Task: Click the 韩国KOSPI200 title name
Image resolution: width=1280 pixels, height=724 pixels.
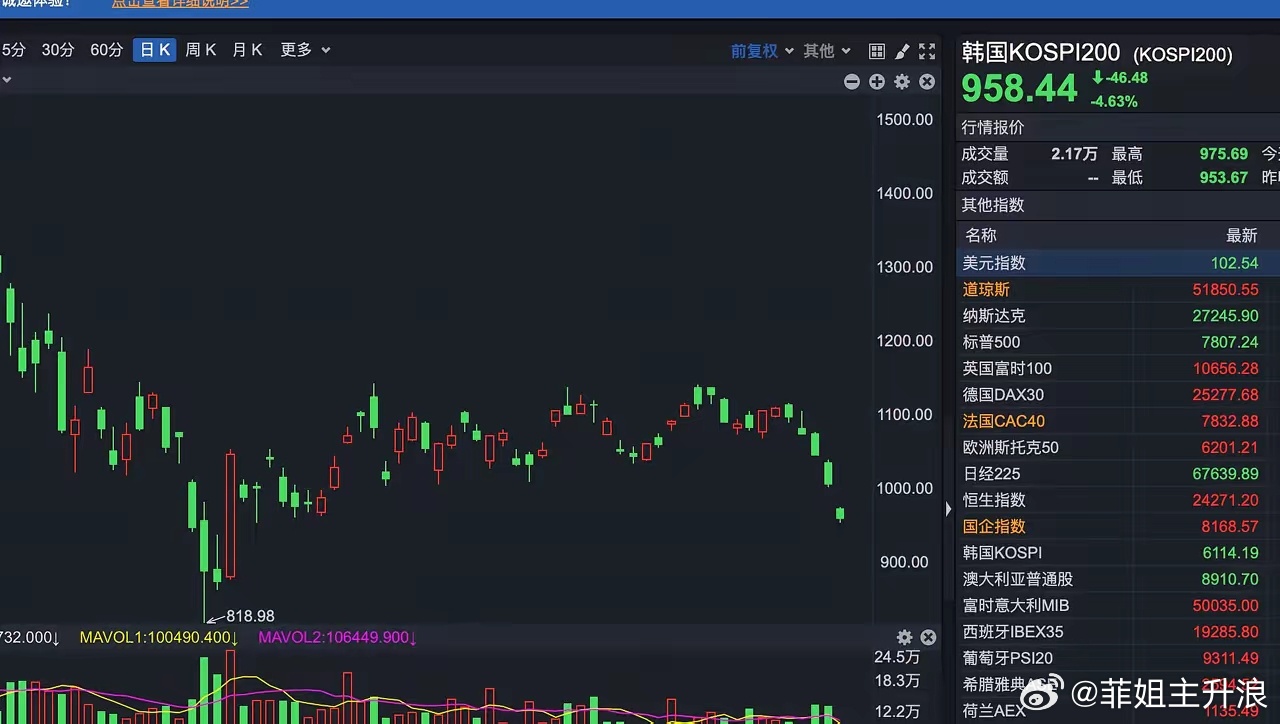Action: tap(1041, 52)
